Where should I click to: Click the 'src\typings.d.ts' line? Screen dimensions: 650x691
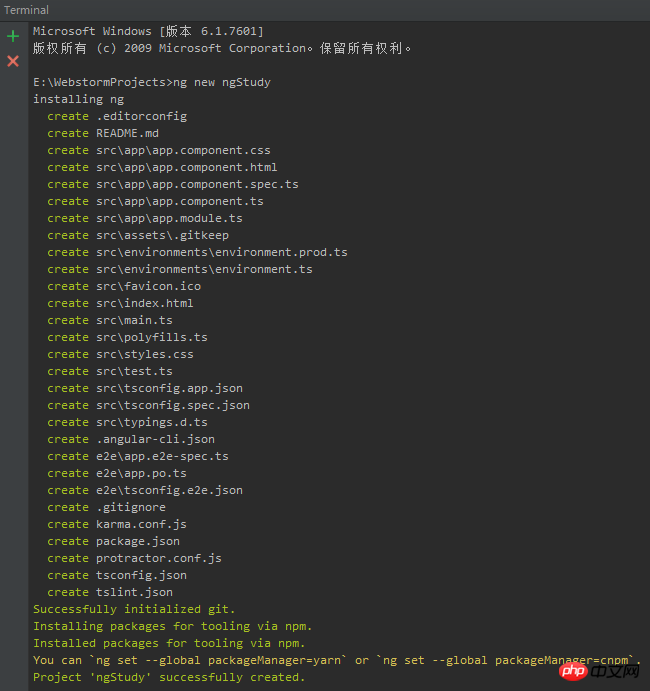tap(127, 422)
